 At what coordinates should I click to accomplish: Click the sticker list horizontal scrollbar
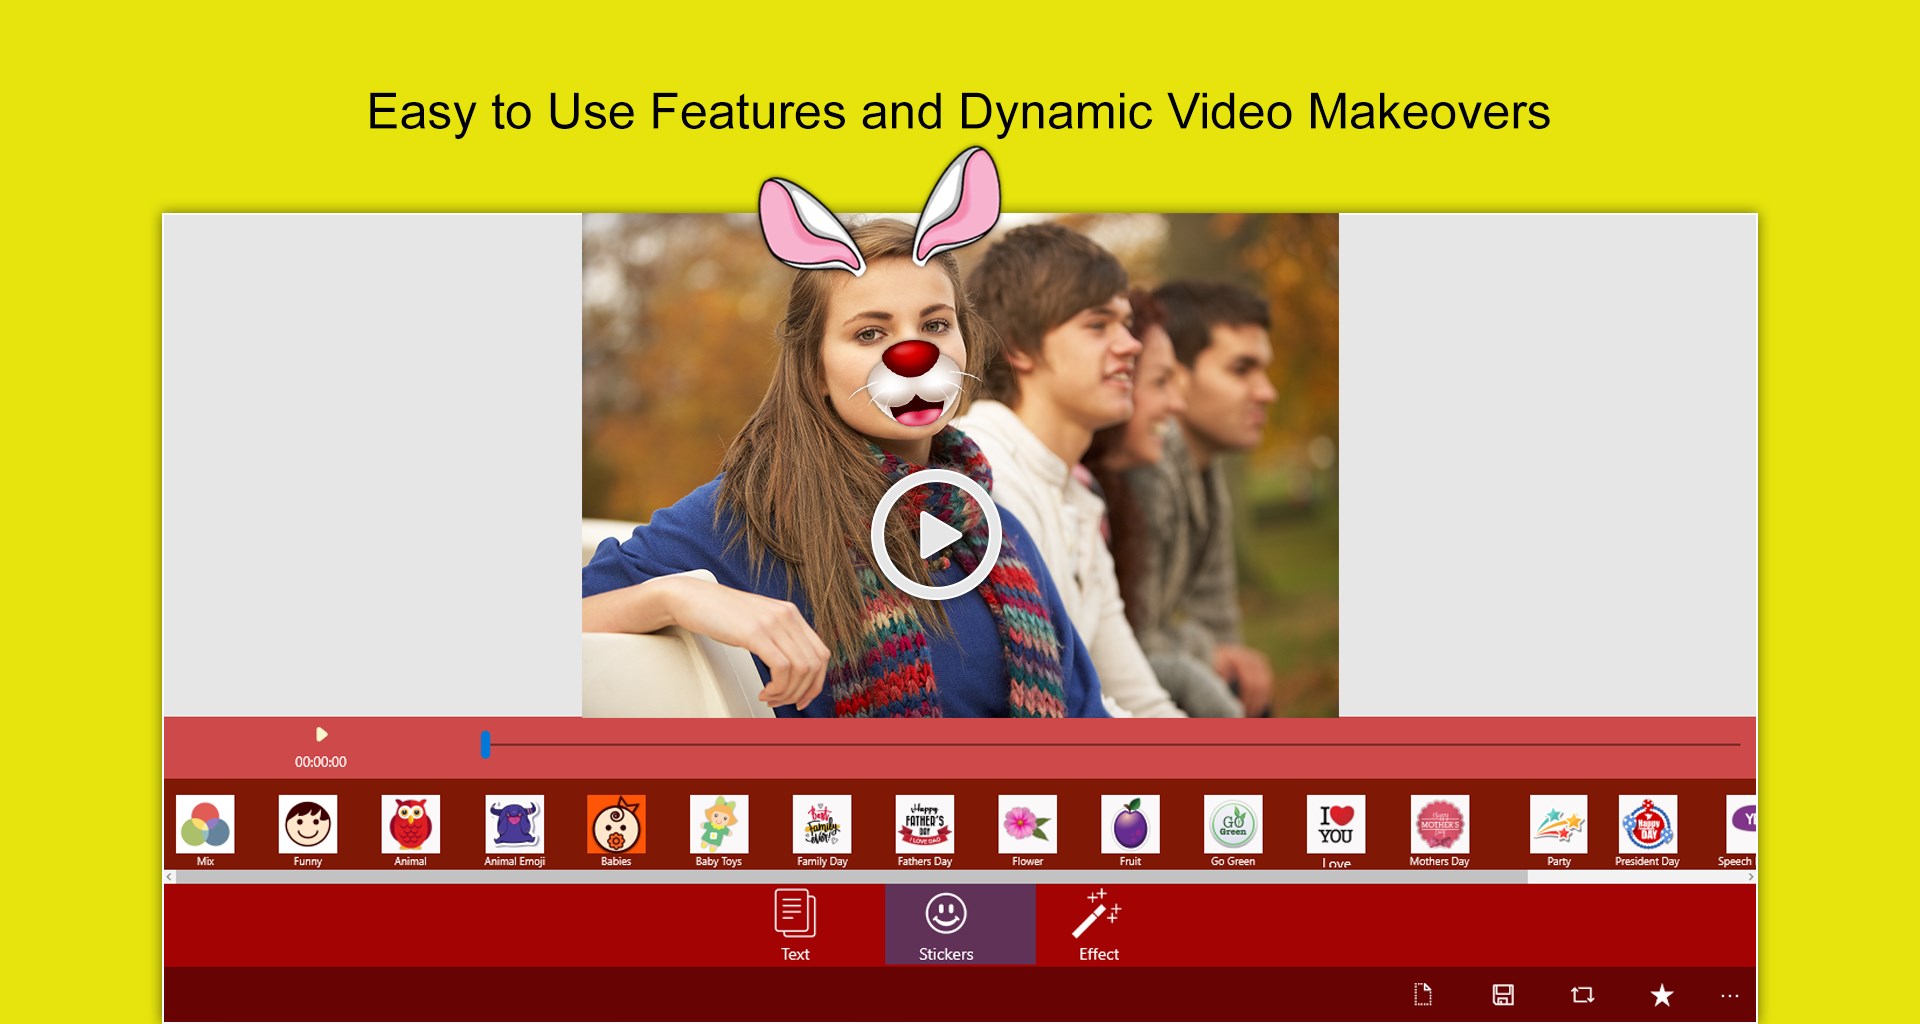pyautogui.click(x=852, y=877)
